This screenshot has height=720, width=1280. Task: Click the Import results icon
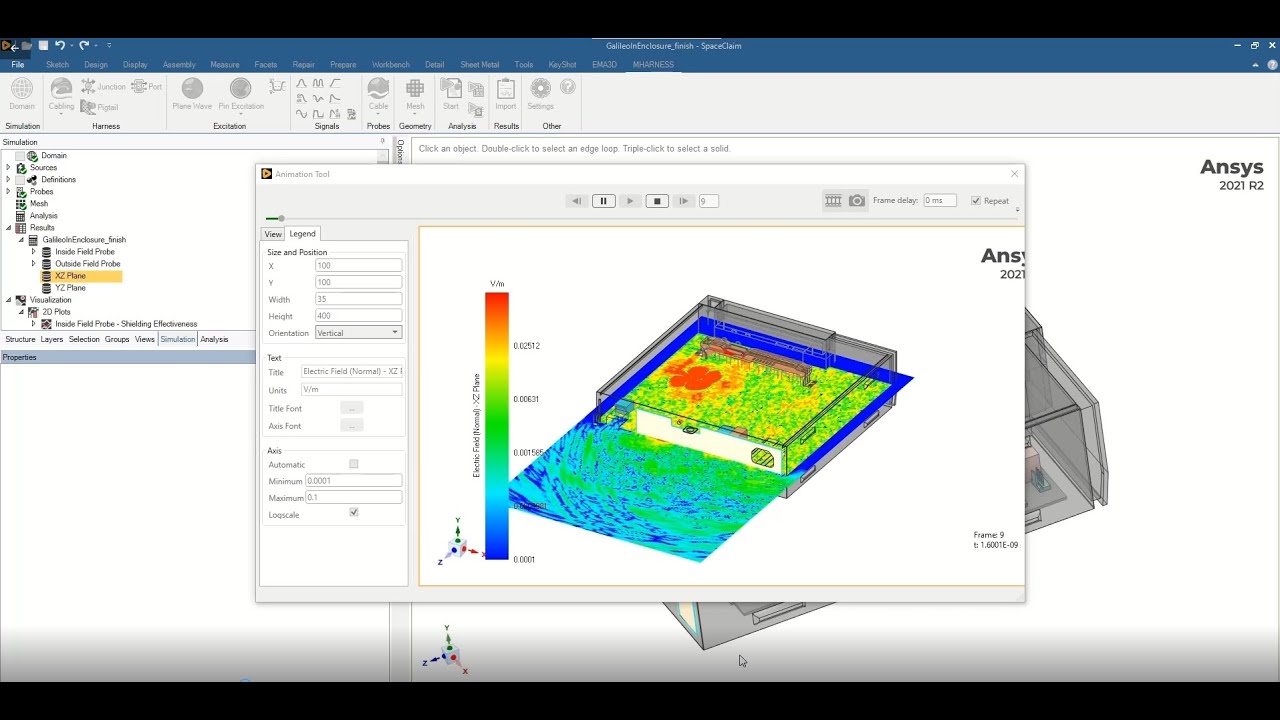click(506, 91)
